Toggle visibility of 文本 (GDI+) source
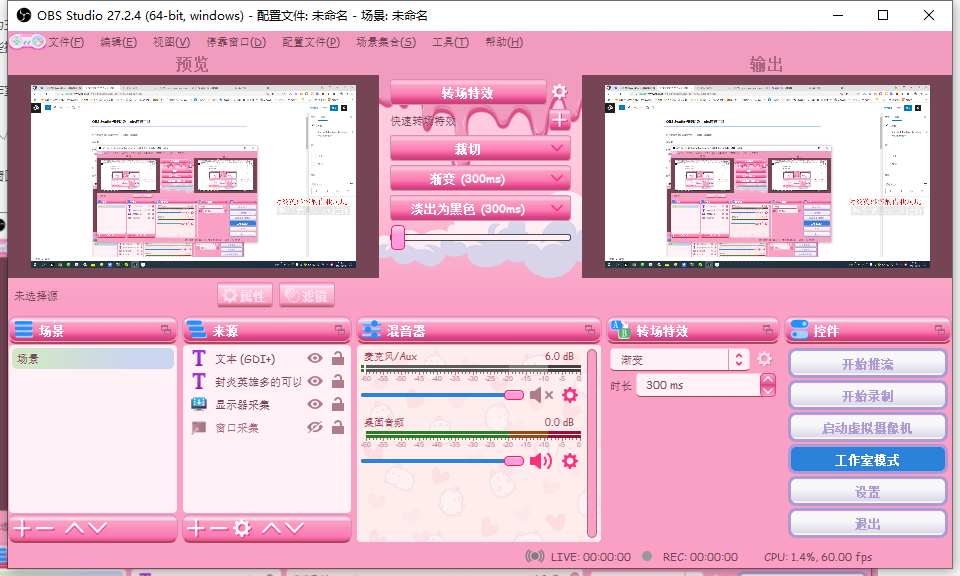The image size is (960, 576). (x=315, y=359)
